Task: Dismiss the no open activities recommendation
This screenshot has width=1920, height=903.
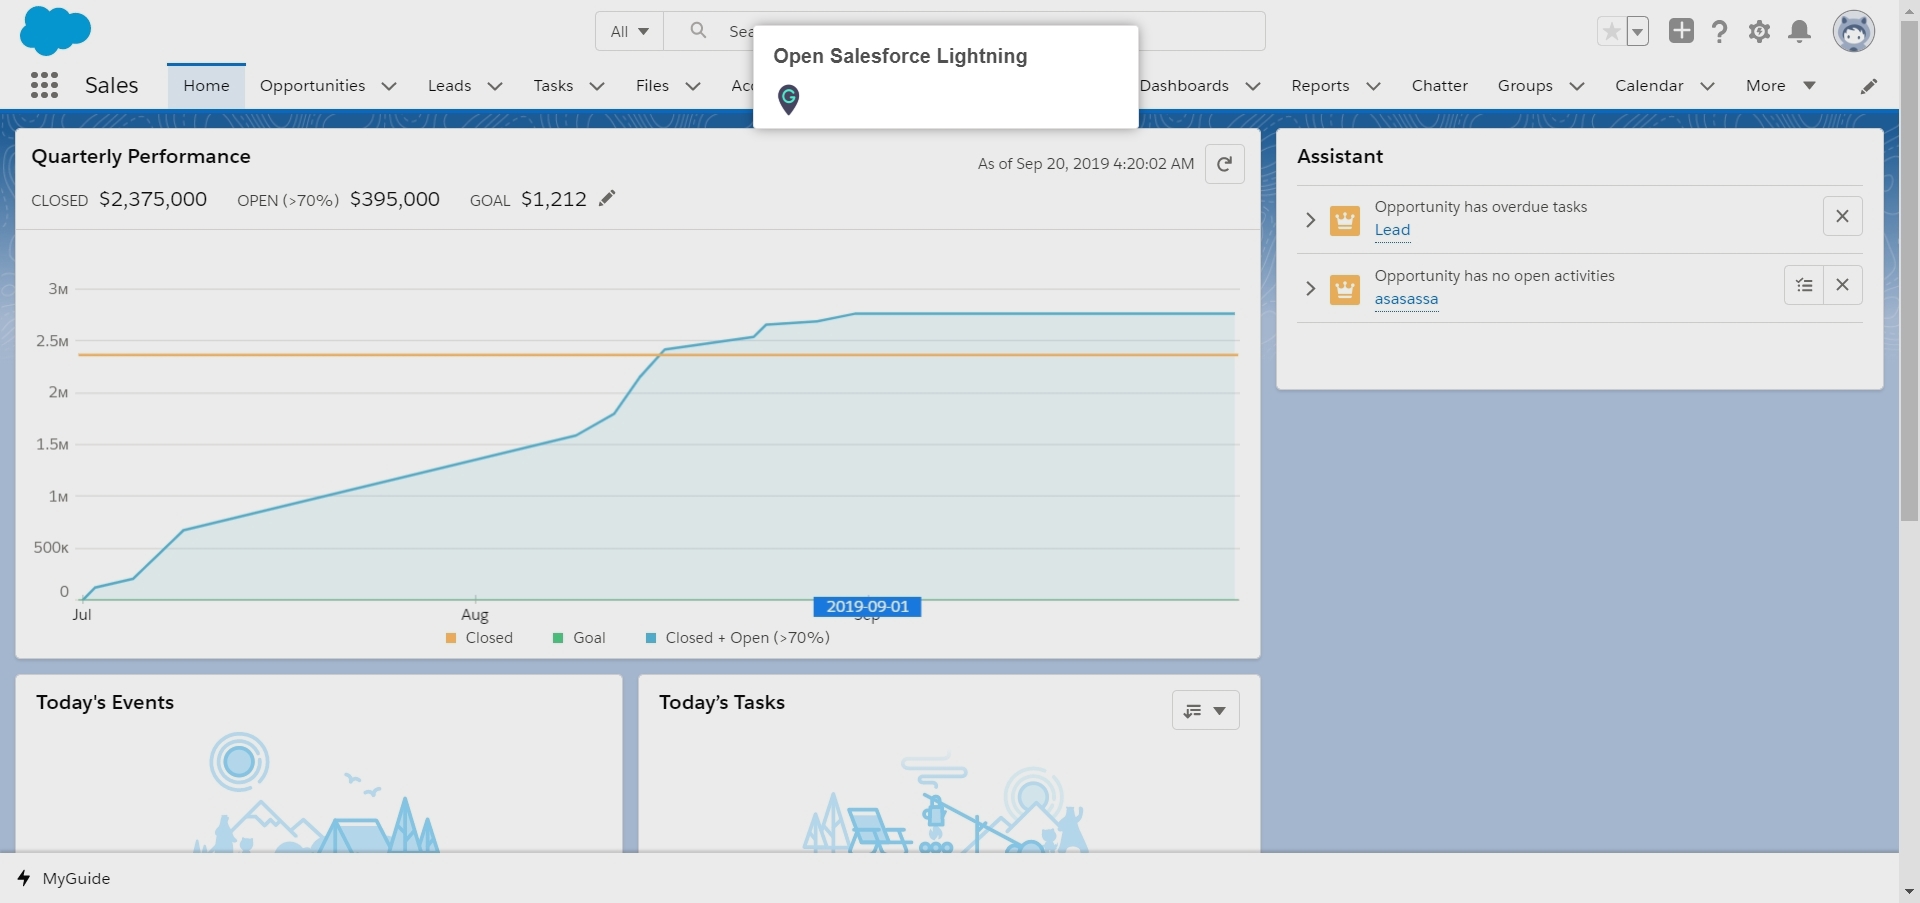Action: pyautogui.click(x=1842, y=285)
